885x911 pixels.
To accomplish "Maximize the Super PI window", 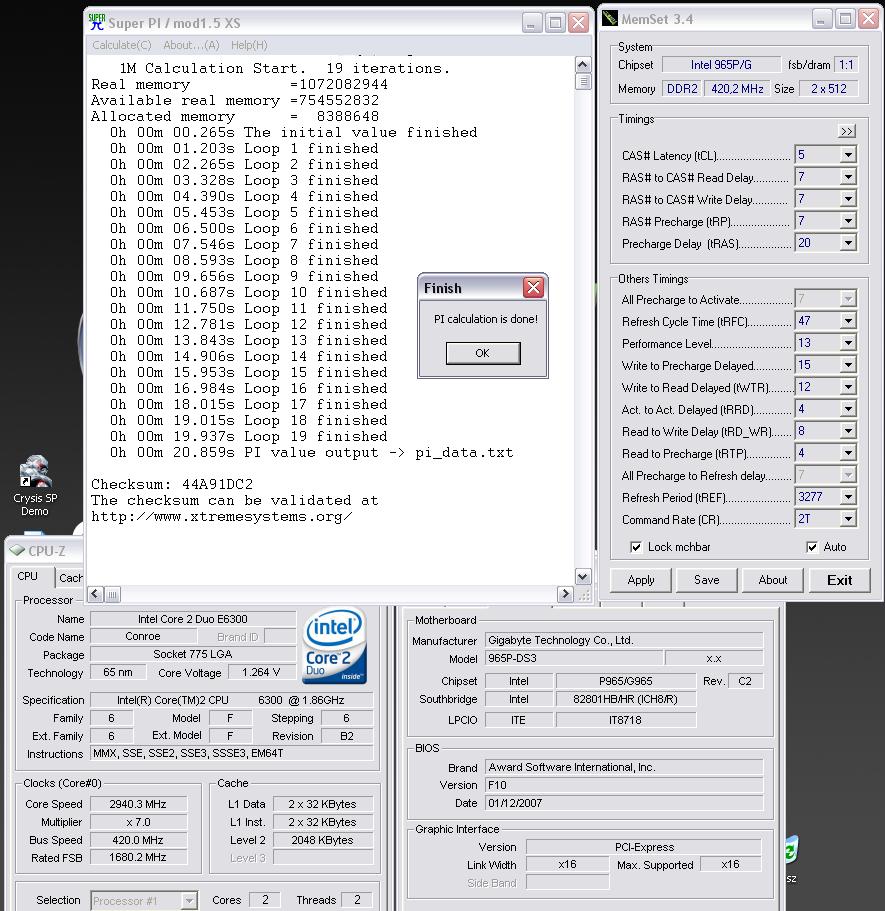I will (x=555, y=23).
